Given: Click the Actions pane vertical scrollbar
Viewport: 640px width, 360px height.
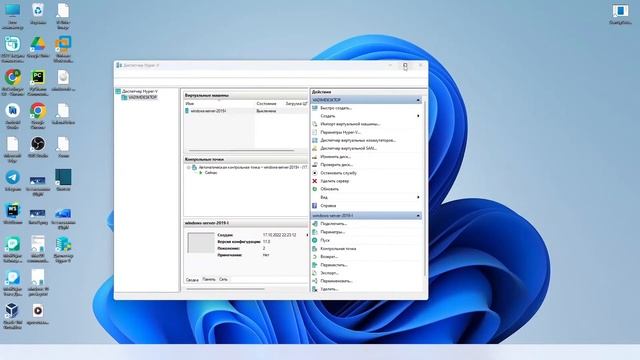Looking at the screenshot, I should click(425, 188).
